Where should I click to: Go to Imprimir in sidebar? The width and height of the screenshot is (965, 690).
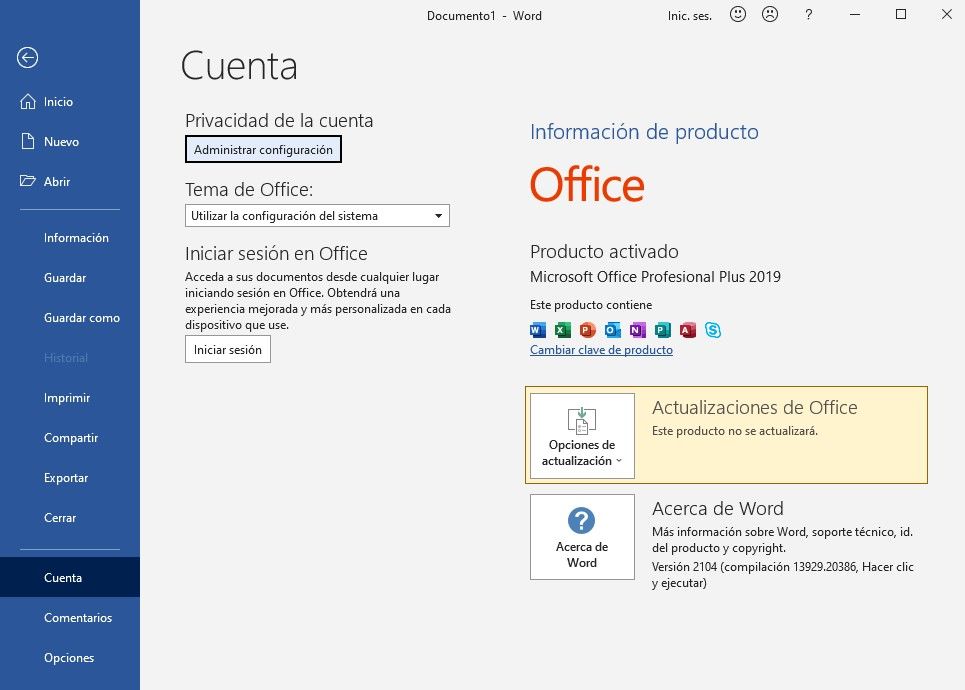[x=66, y=398]
